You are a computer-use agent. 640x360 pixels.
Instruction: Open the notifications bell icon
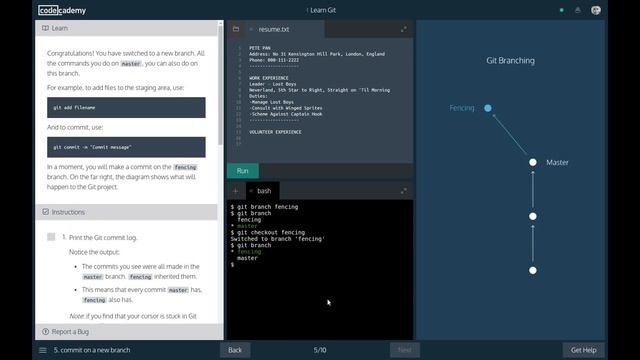click(x=578, y=10)
